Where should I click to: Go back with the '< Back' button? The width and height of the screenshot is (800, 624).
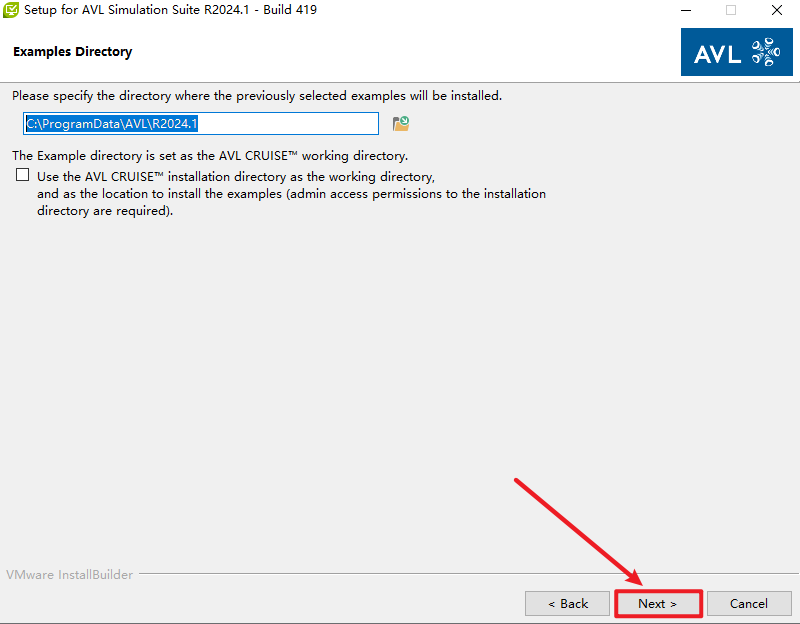click(x=567, y=603)
